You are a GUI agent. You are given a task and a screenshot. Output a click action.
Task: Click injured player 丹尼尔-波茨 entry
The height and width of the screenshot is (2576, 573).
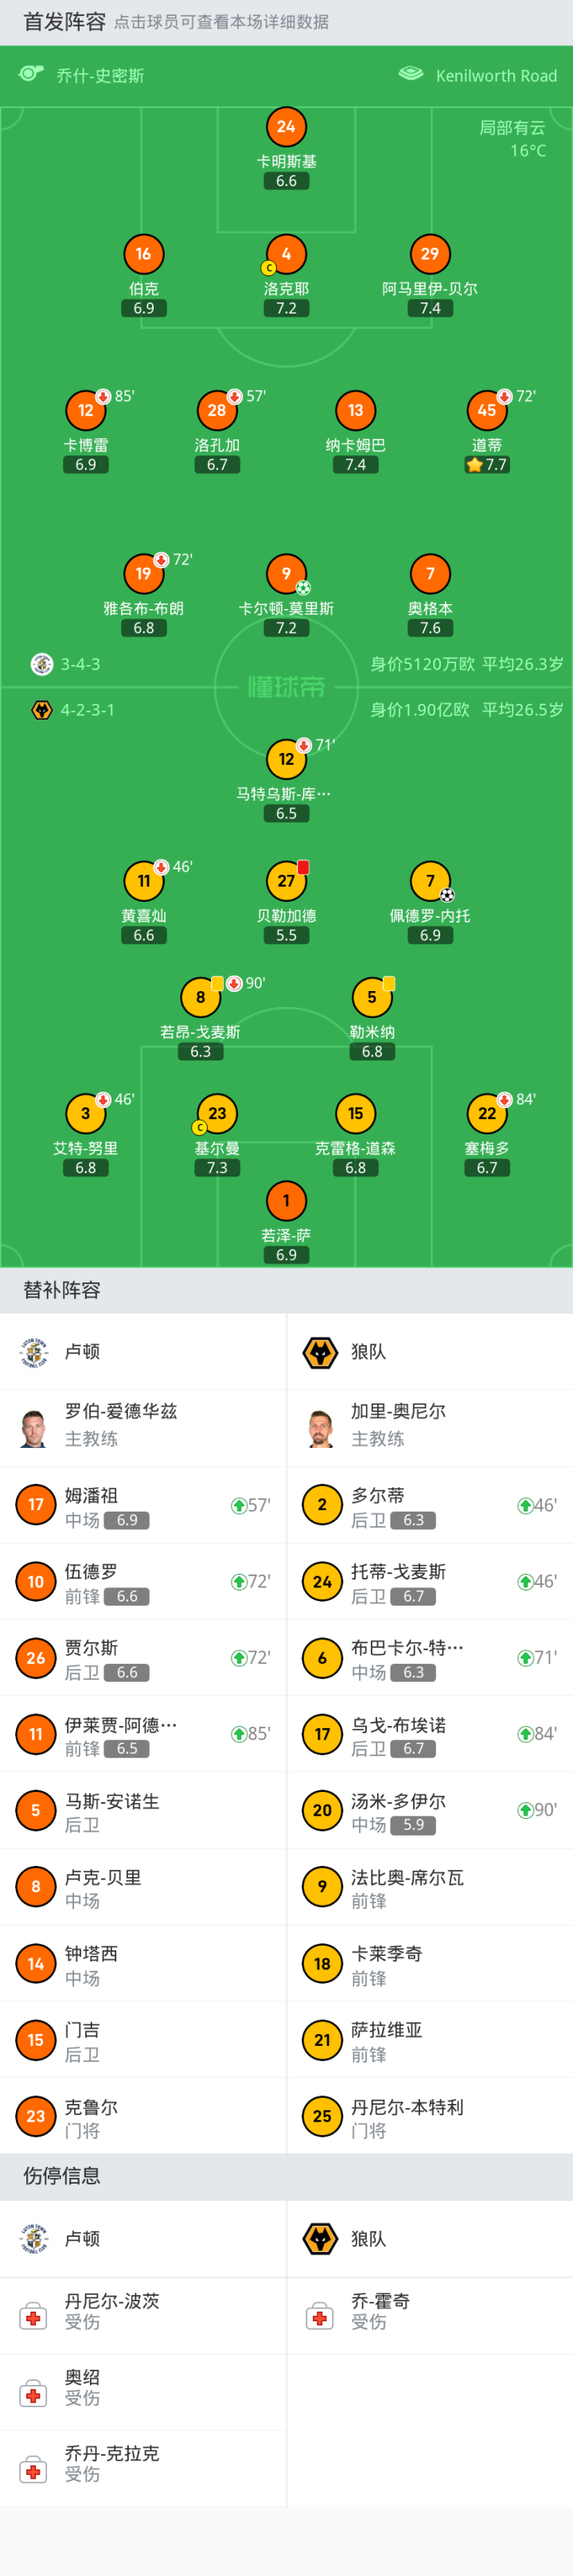pyautogui.click(x=112, y=2311)
